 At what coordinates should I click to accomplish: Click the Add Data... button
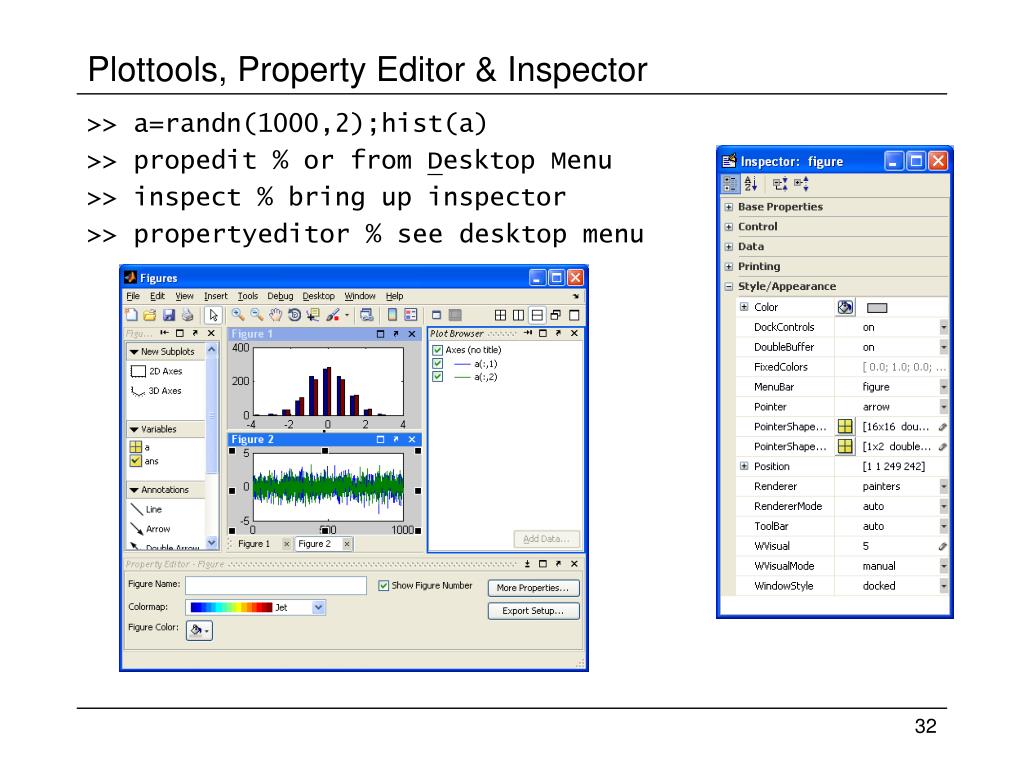547,539
